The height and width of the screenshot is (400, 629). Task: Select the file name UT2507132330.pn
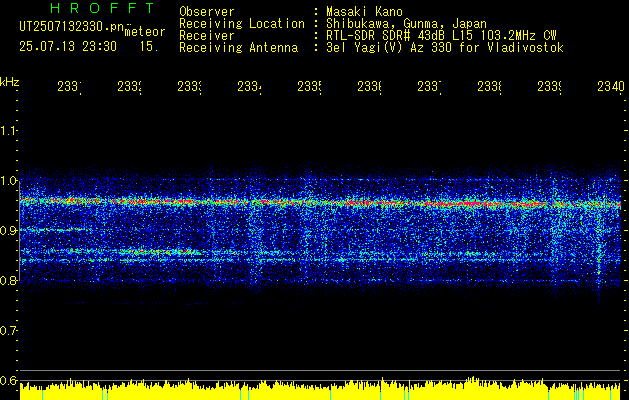click(x=71, y=26)
